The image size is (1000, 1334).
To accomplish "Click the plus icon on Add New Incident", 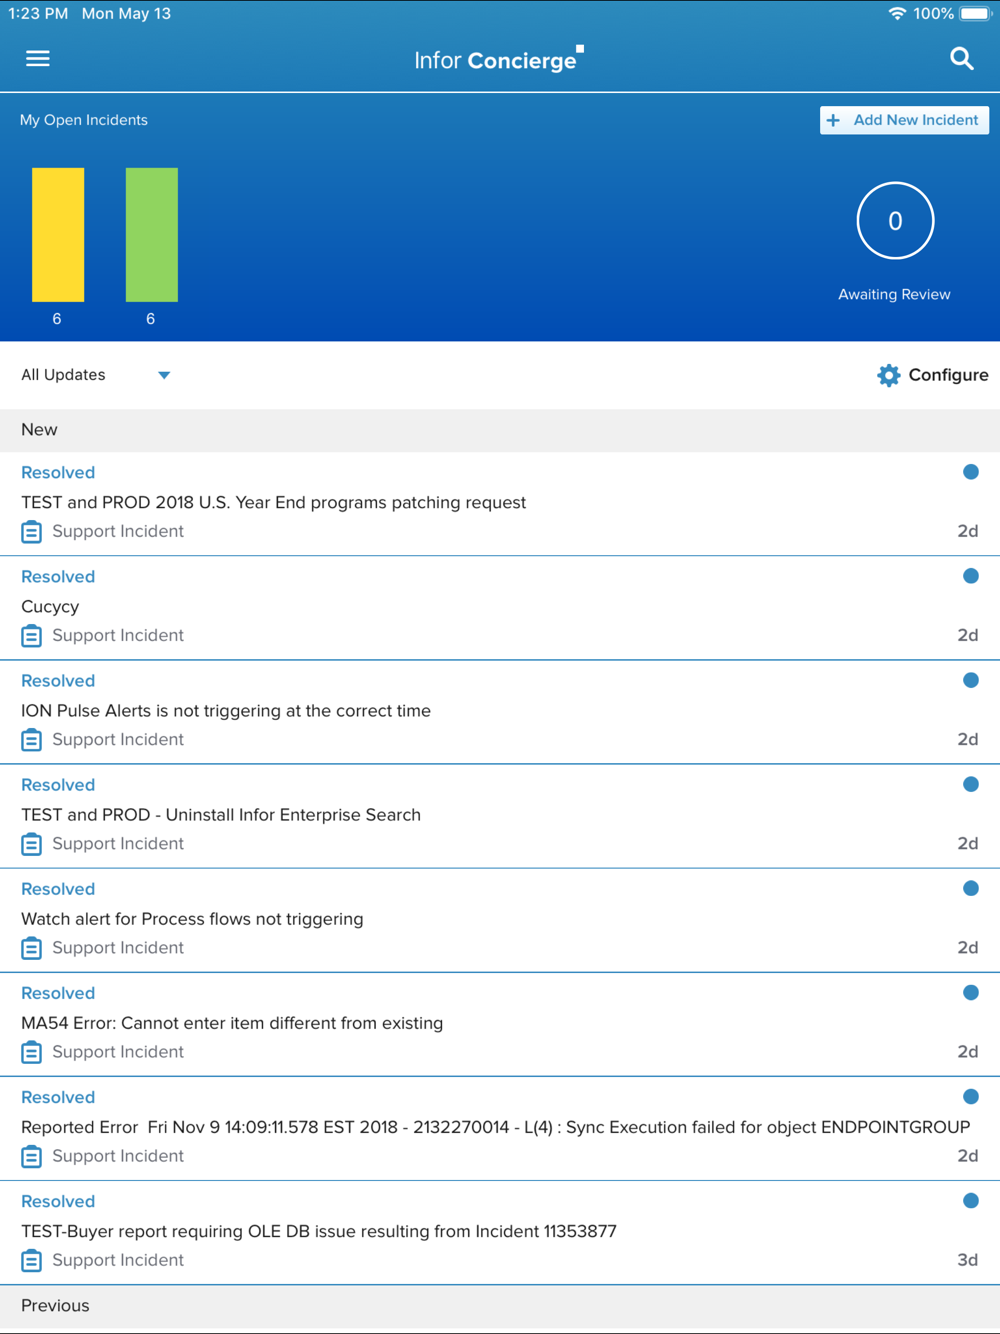I will coord(833,120).
